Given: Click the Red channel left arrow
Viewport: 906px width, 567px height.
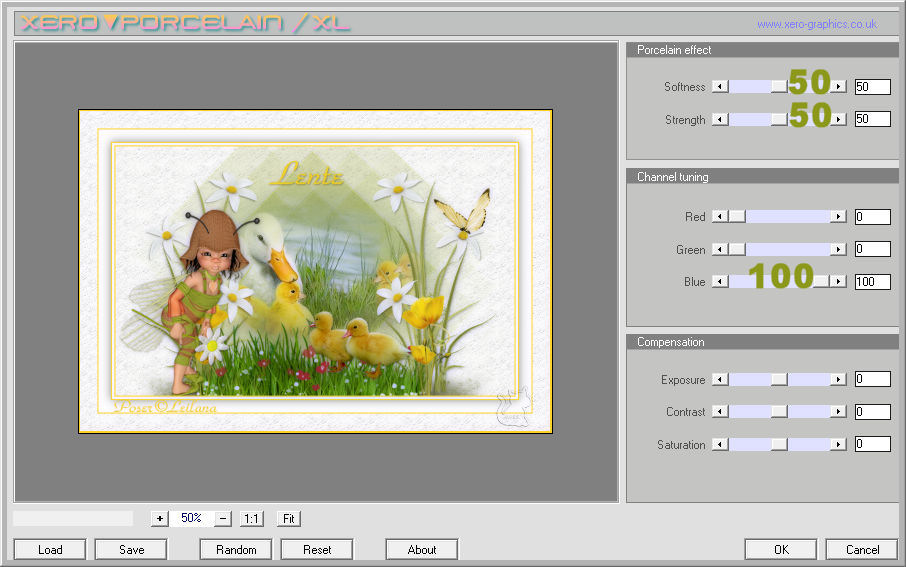Looking at the screenshot, I should click(x=720, y=217).
